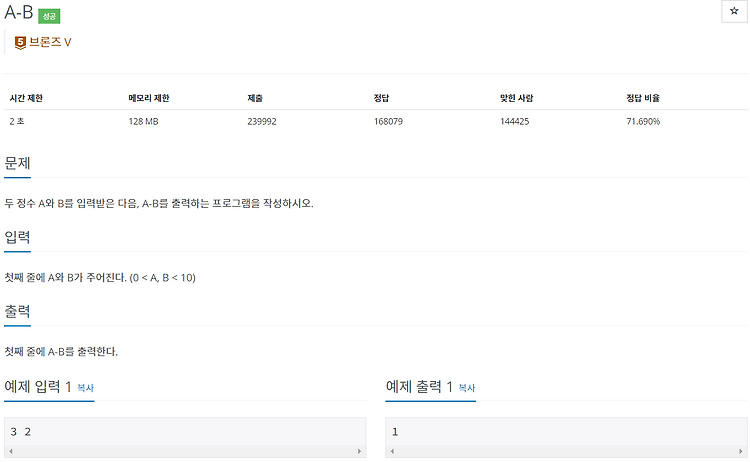
Task: Click right scroll arrow of example input box
Action: pos(359,451)
